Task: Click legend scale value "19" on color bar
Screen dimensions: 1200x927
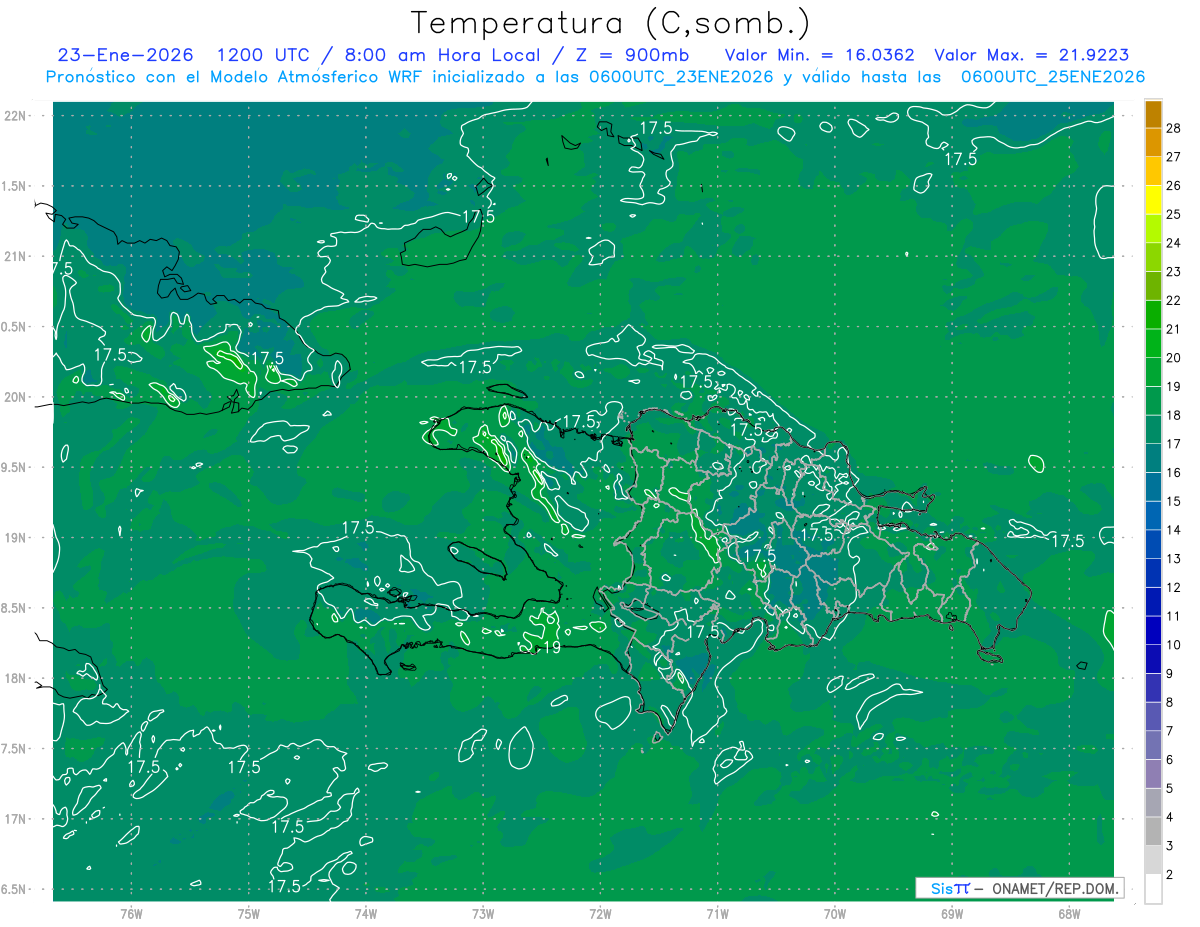Action: click(x=1174, y=387)
